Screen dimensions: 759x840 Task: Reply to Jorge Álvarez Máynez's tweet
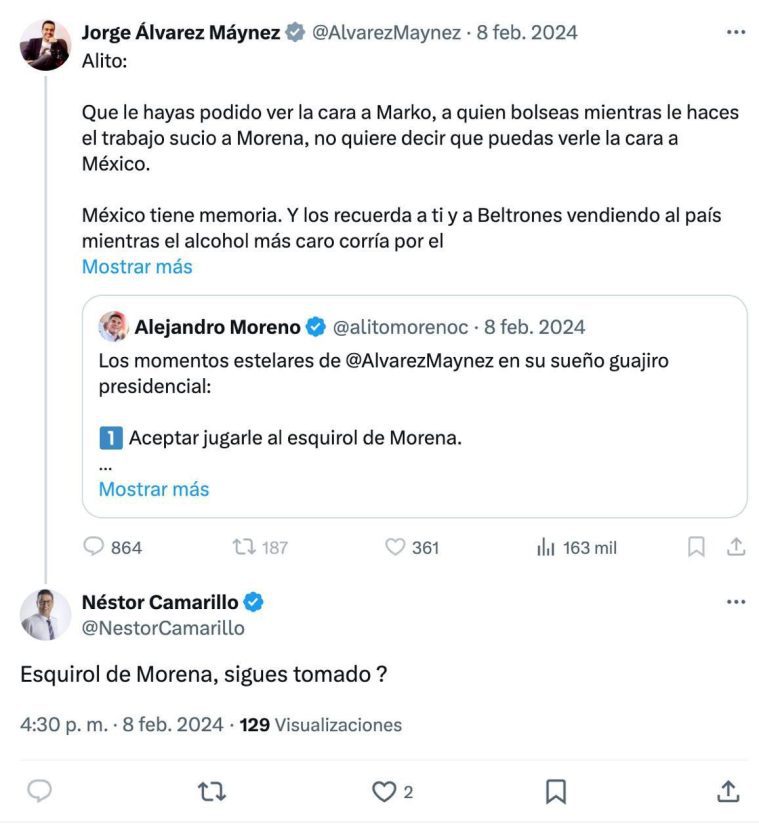click(x=93, y=547)
